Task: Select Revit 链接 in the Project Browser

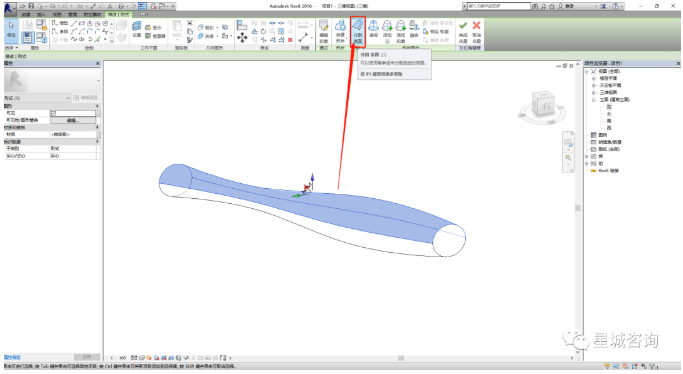Action: click(x=609, y=171)
